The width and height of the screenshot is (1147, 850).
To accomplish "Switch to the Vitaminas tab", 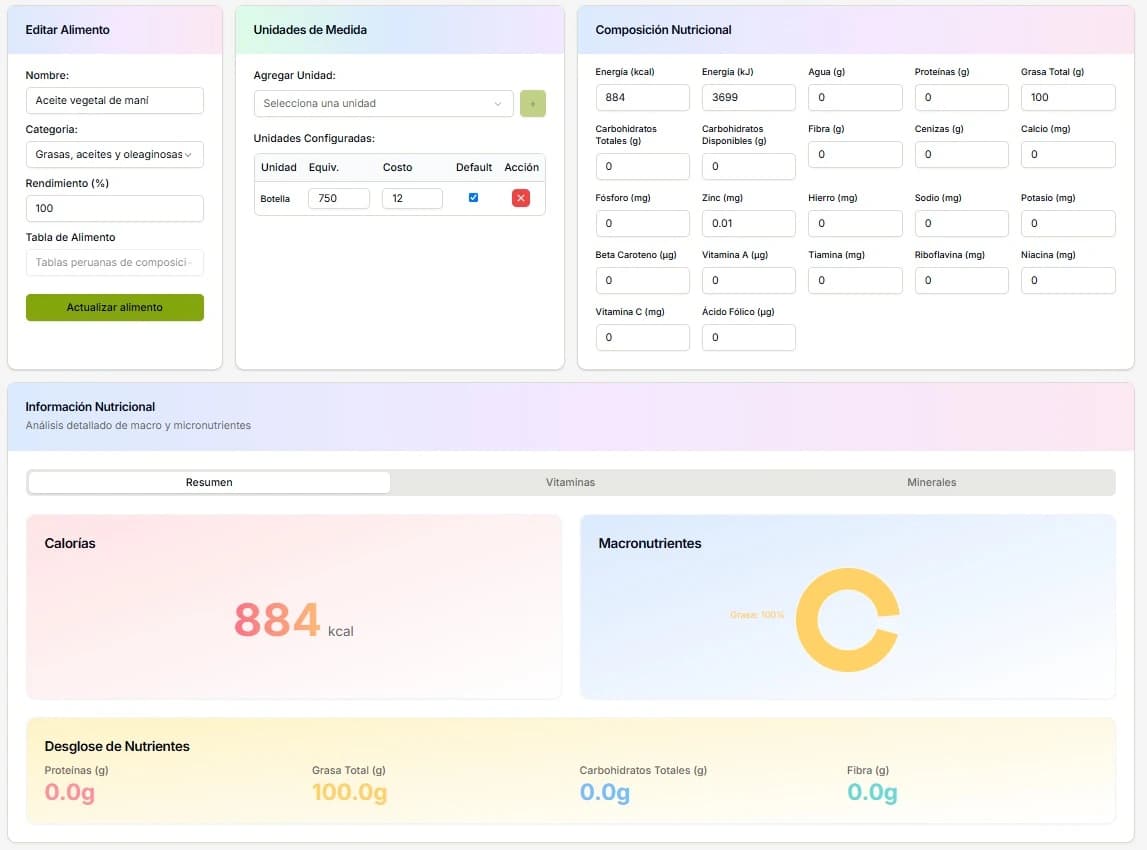I will pyautogui.click(x=570, y=482).
